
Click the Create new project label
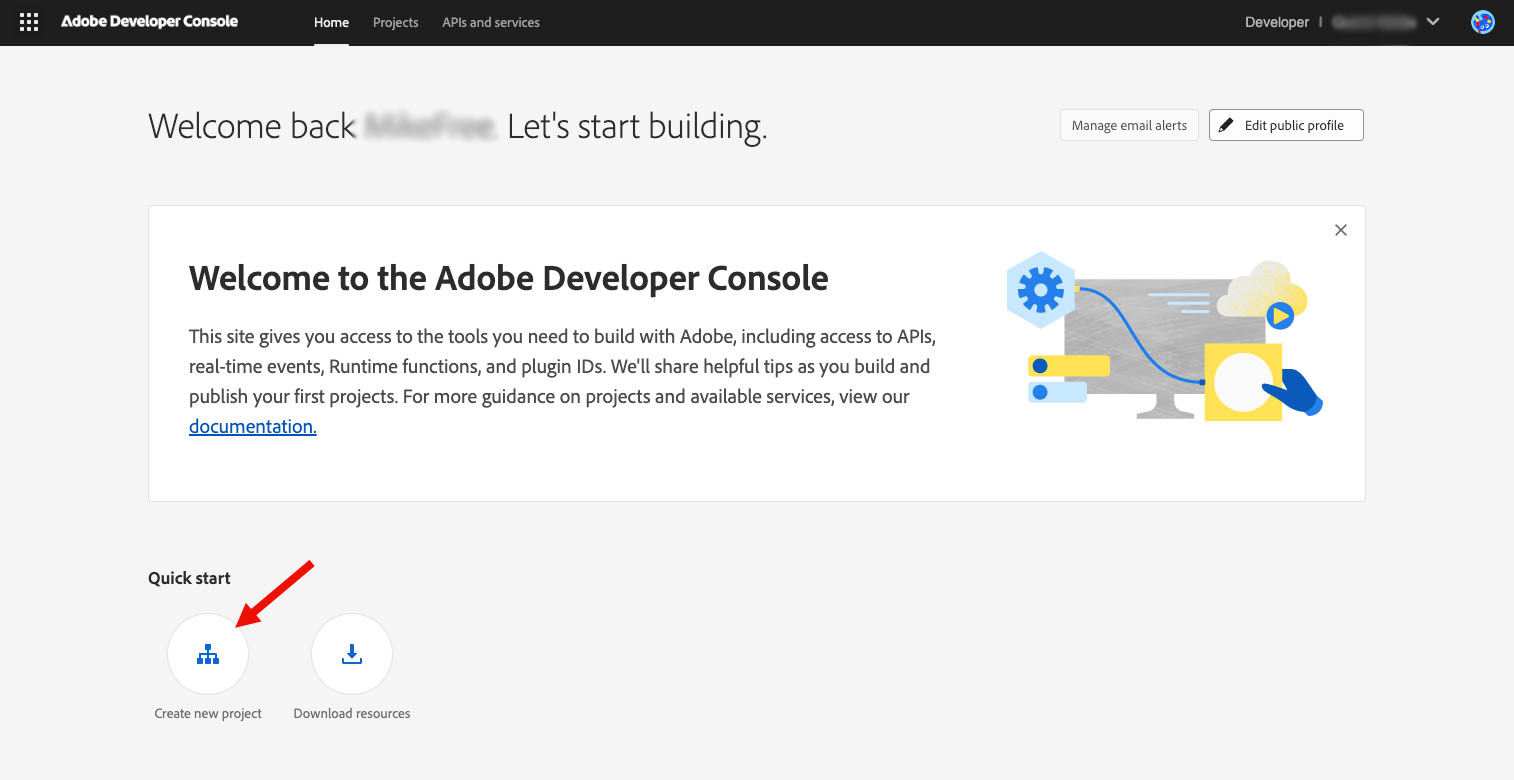(x=207, y=713)
